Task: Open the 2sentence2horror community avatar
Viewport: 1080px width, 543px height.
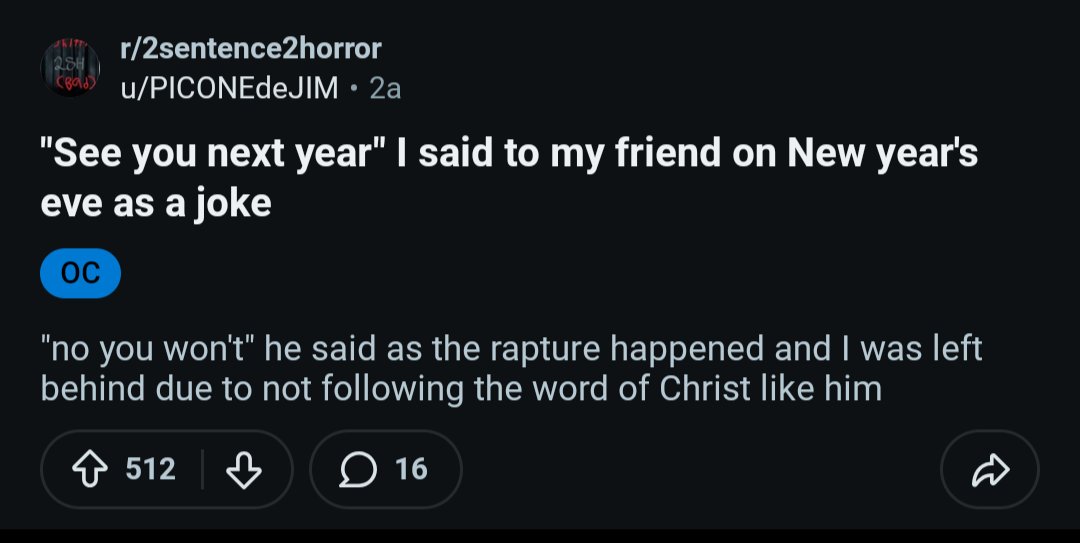Action: (70, 68)
